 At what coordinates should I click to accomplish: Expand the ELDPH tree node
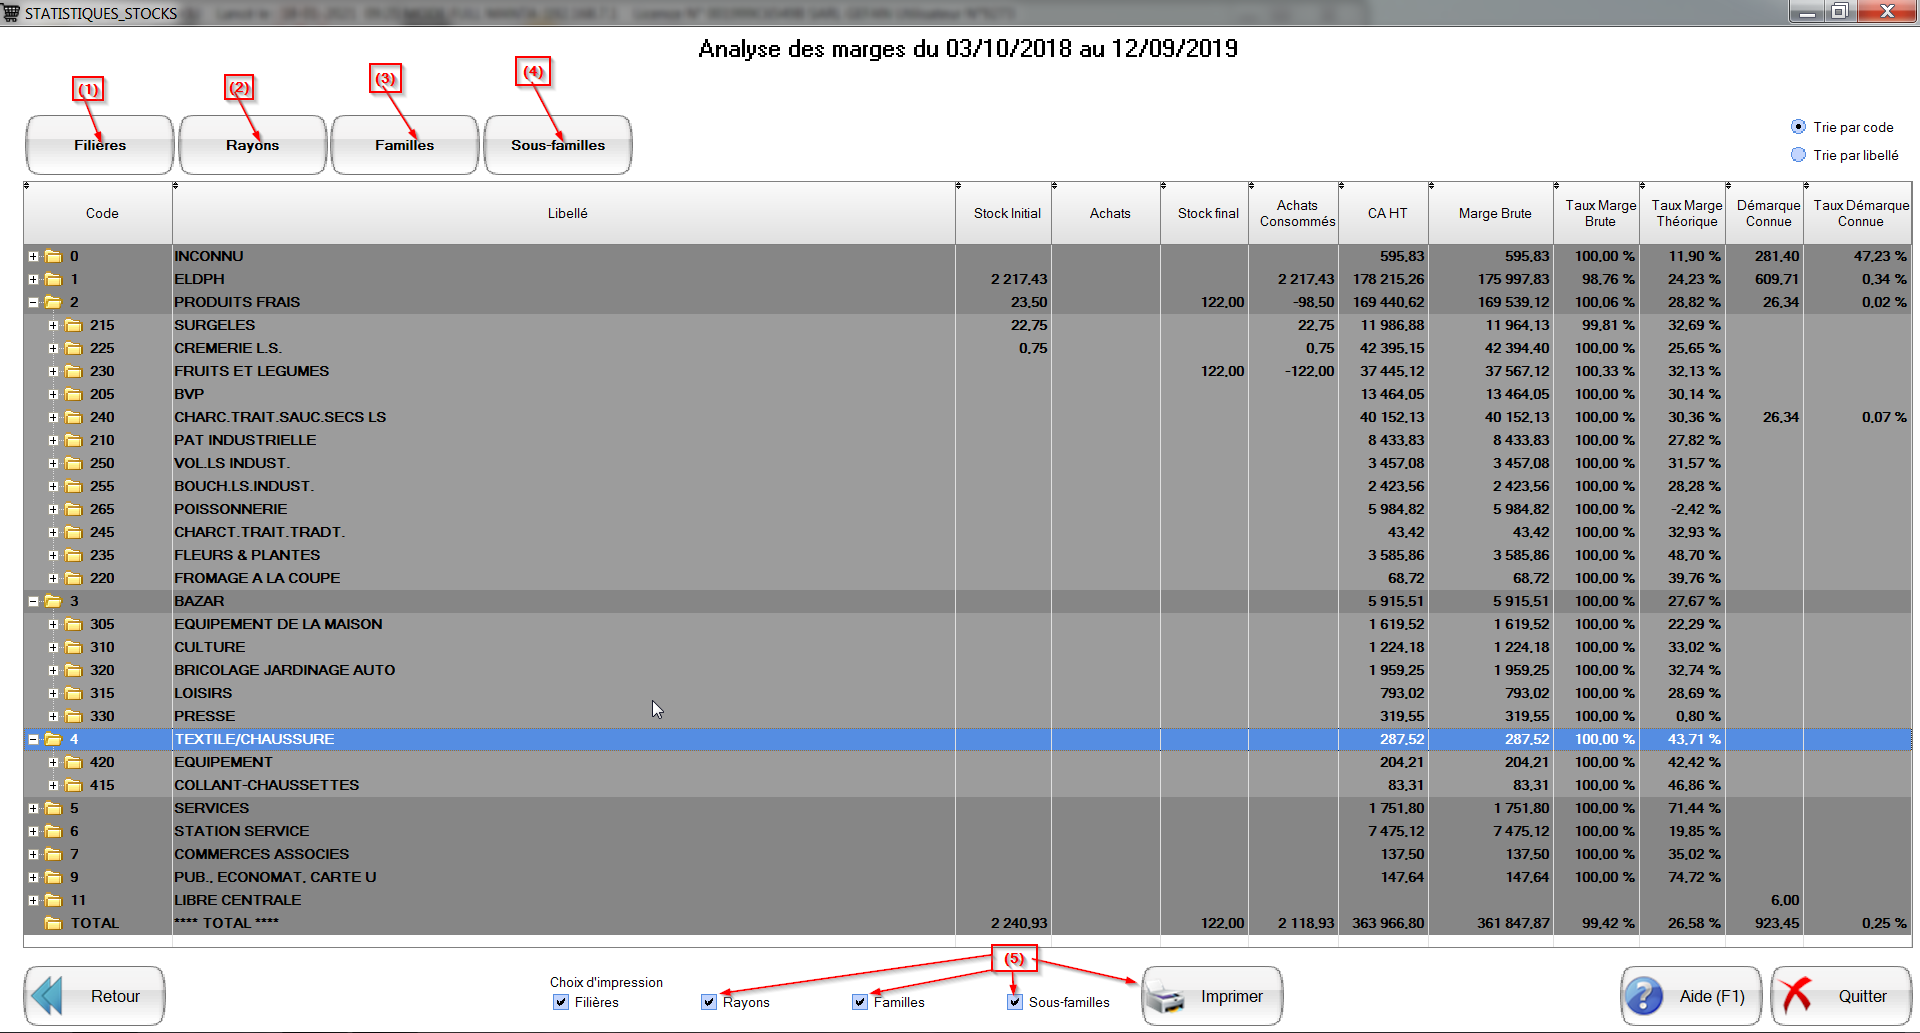tap(33, 279)
